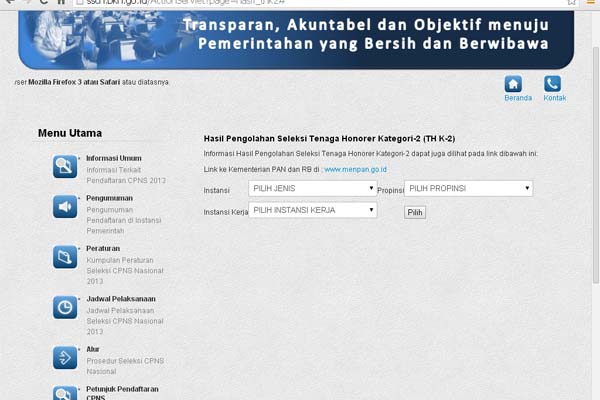Click the Kontak text label
The height and width of the screenshot is (400, 600).
click(x=555, y=98)
